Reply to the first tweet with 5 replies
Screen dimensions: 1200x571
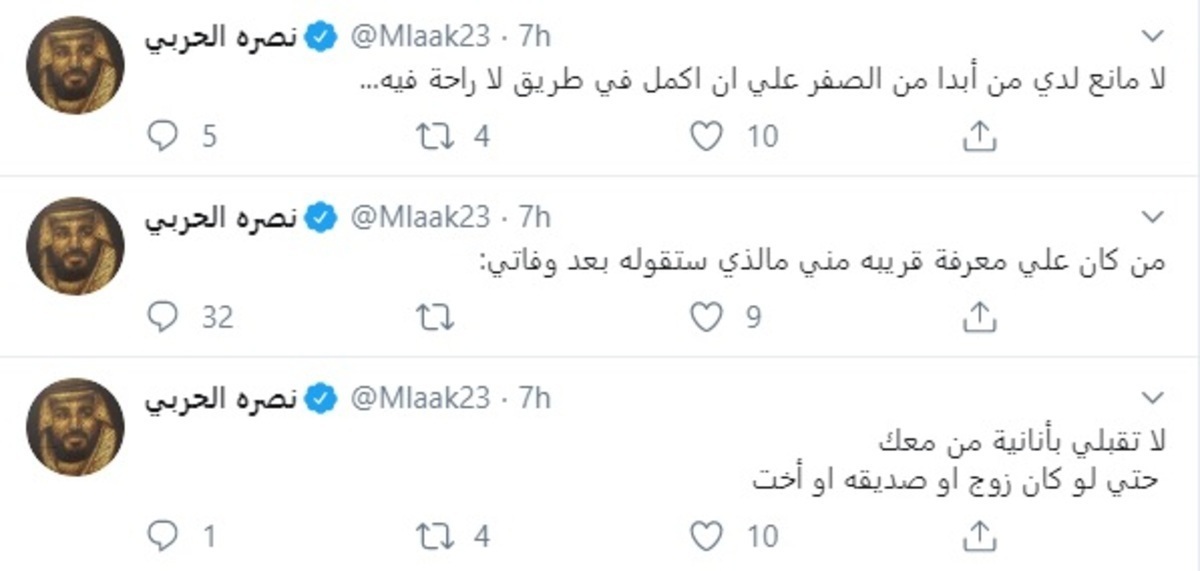(162, 136)
